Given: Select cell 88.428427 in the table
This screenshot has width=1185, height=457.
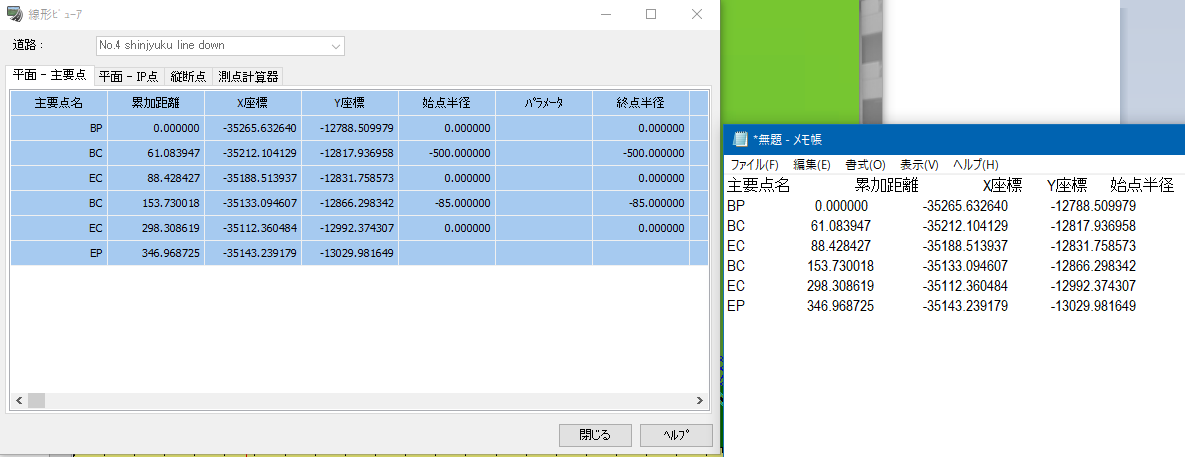Looking at the screenshot, I should 156,178.
